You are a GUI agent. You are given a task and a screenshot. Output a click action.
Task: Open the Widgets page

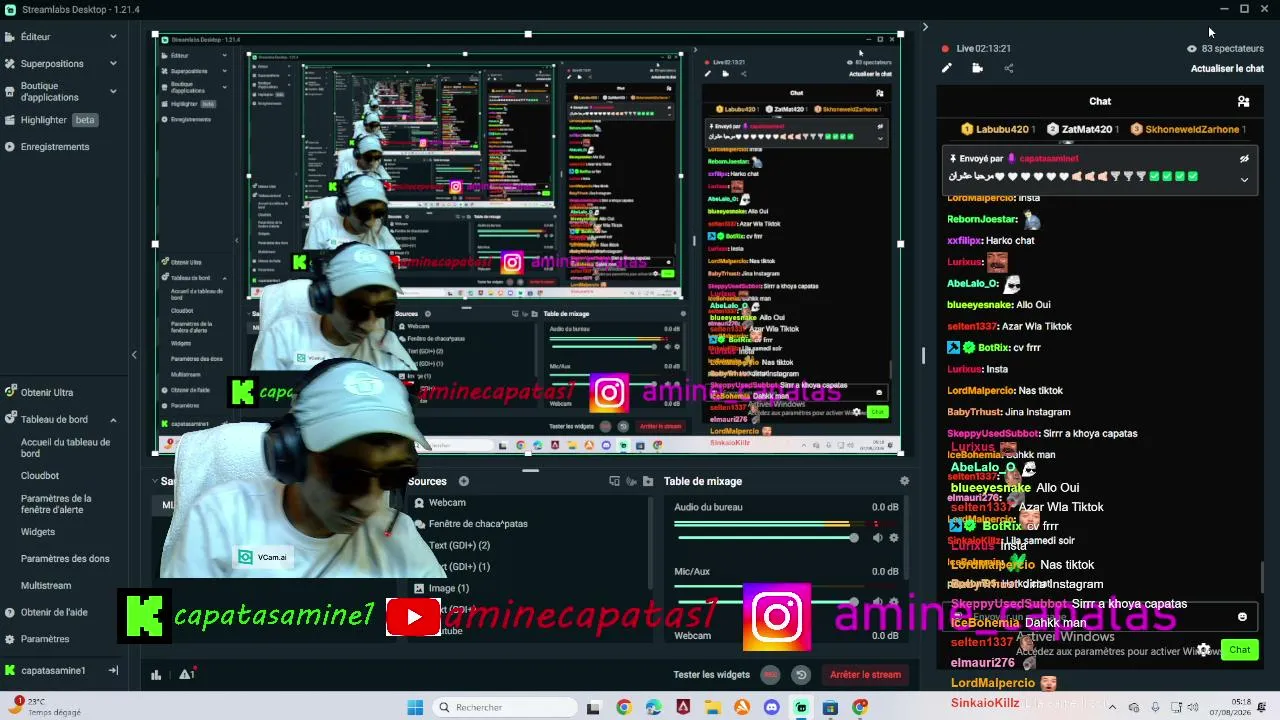pos(38,532)
